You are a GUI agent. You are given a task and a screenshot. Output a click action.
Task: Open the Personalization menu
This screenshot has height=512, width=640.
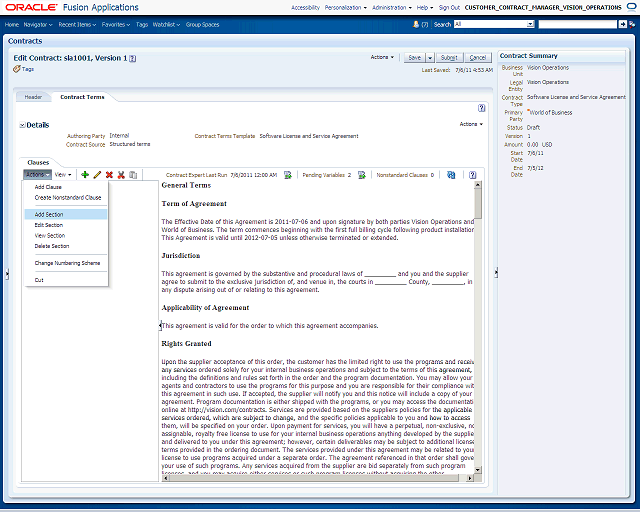pyautogui.click(x=346, y=7)
